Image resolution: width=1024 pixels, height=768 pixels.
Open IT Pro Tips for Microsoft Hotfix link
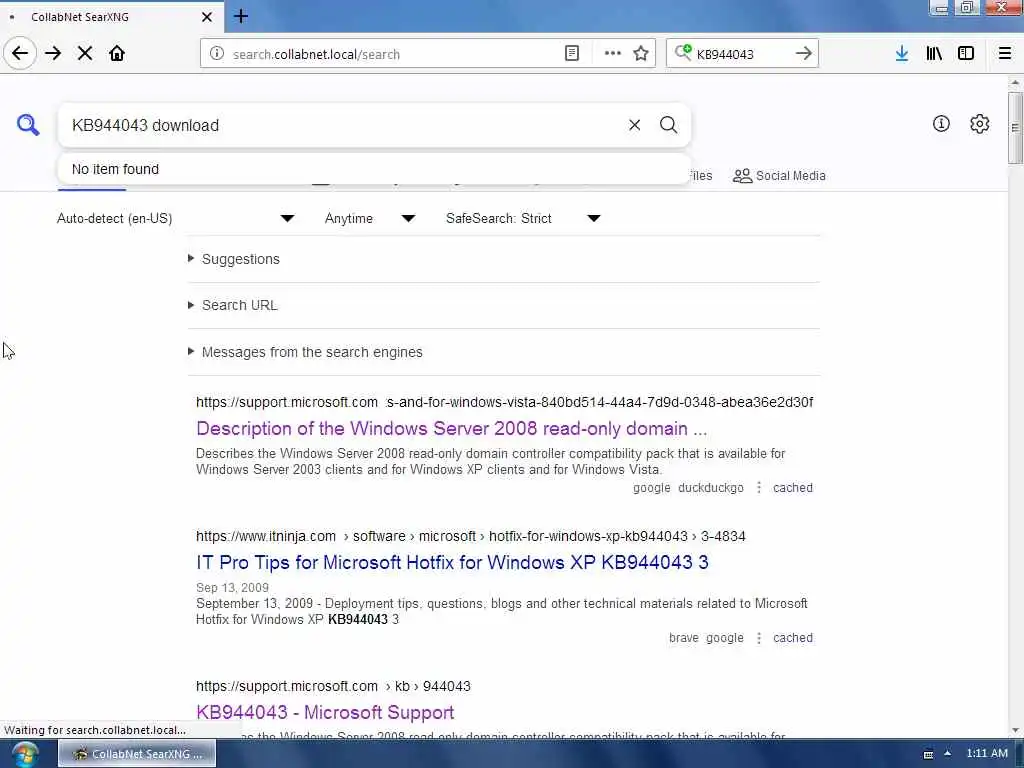(452, 563)
